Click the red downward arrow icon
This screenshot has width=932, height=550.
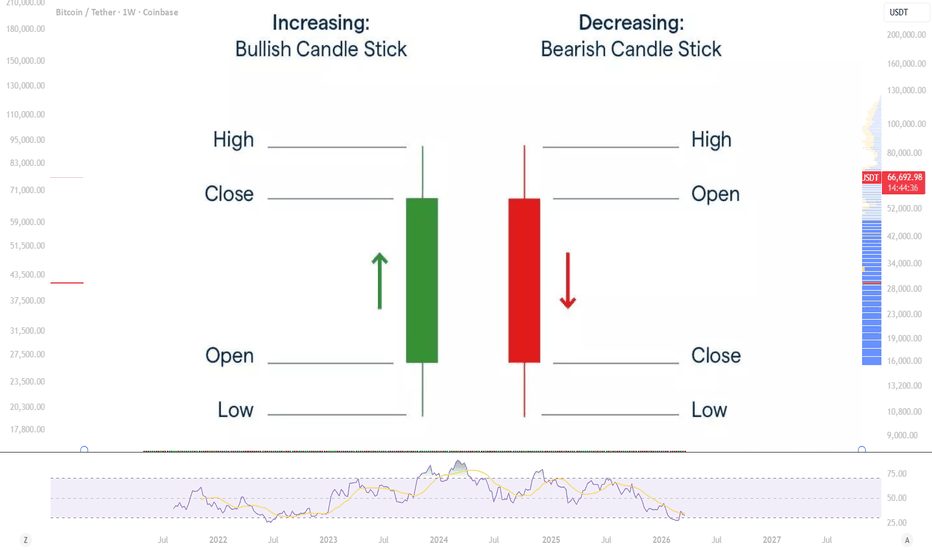coord(567,280)
